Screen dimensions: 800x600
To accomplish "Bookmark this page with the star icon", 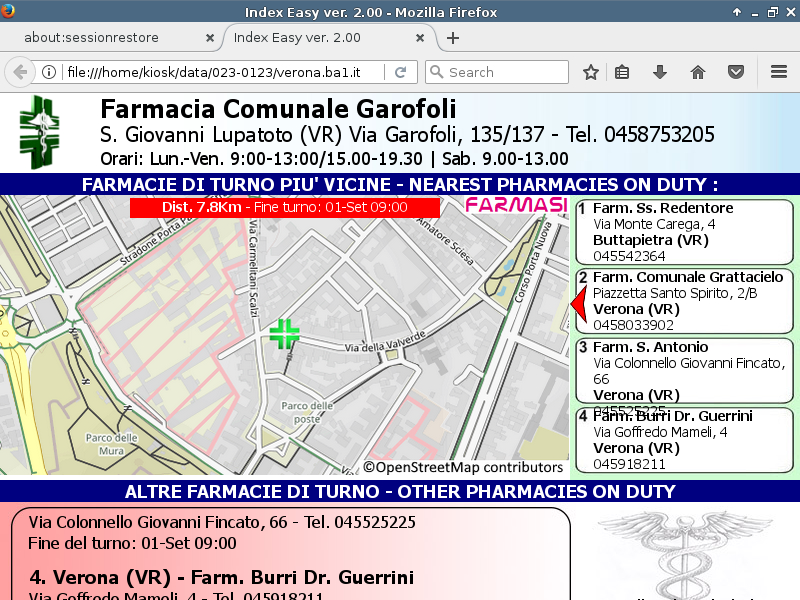I will coord(591,72).
